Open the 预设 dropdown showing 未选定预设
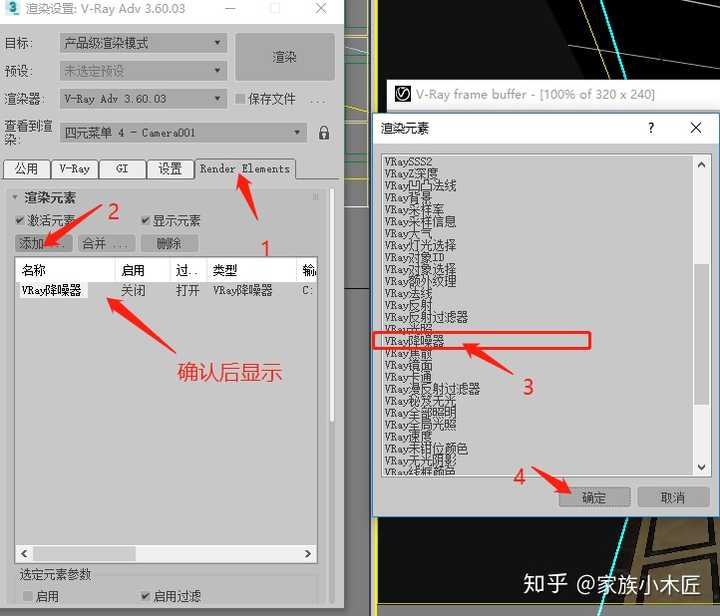Image resolution: width=720 pixels, height=616 pixels. tap(143, 71)
